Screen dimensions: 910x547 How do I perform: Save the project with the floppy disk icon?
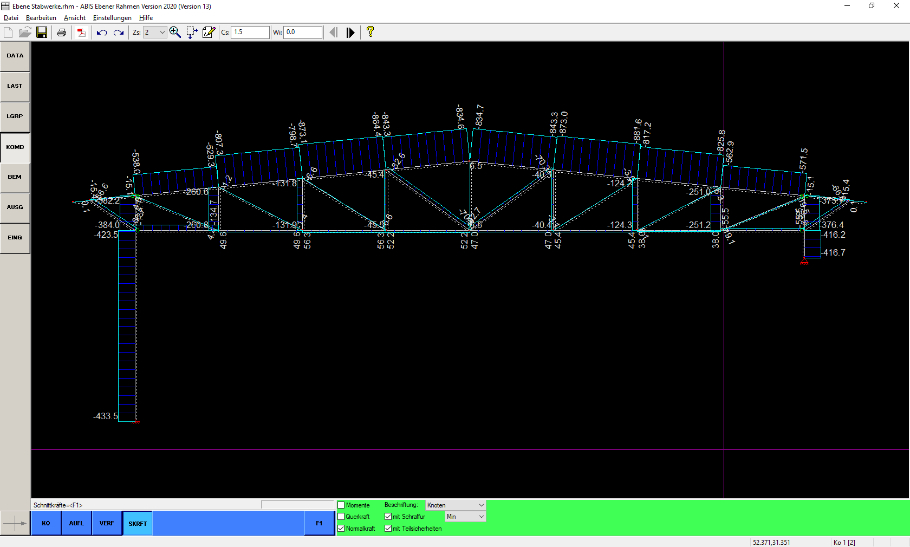pyautogui.click(x=41, y=32)
